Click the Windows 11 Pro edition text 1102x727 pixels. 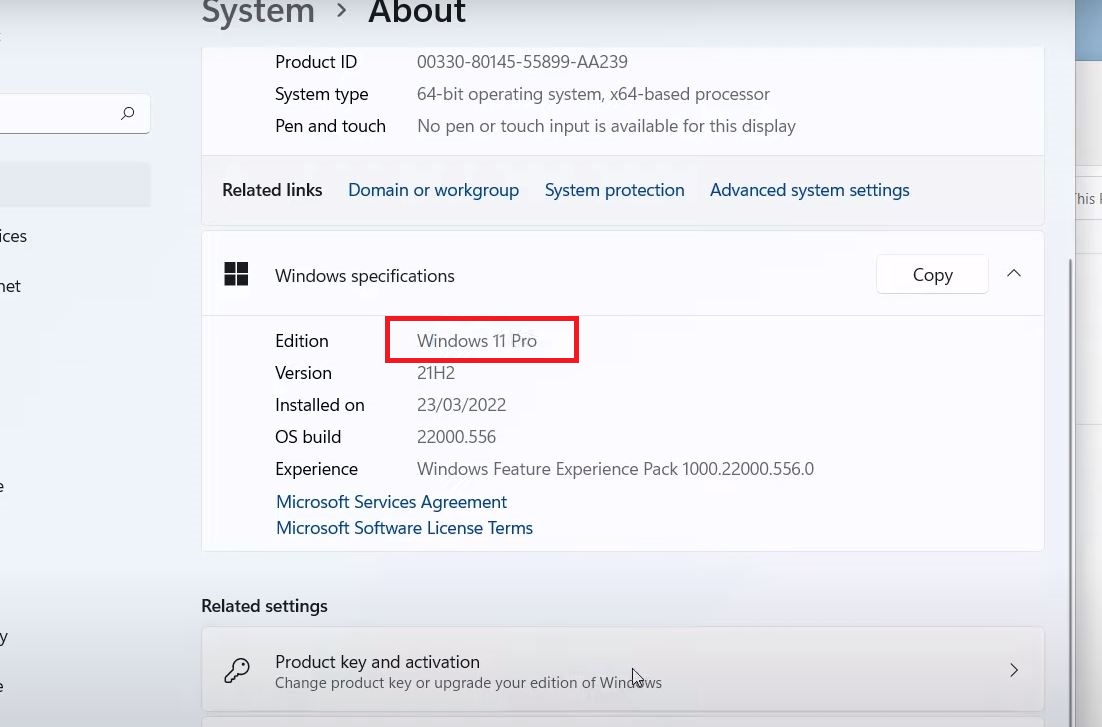477,341
